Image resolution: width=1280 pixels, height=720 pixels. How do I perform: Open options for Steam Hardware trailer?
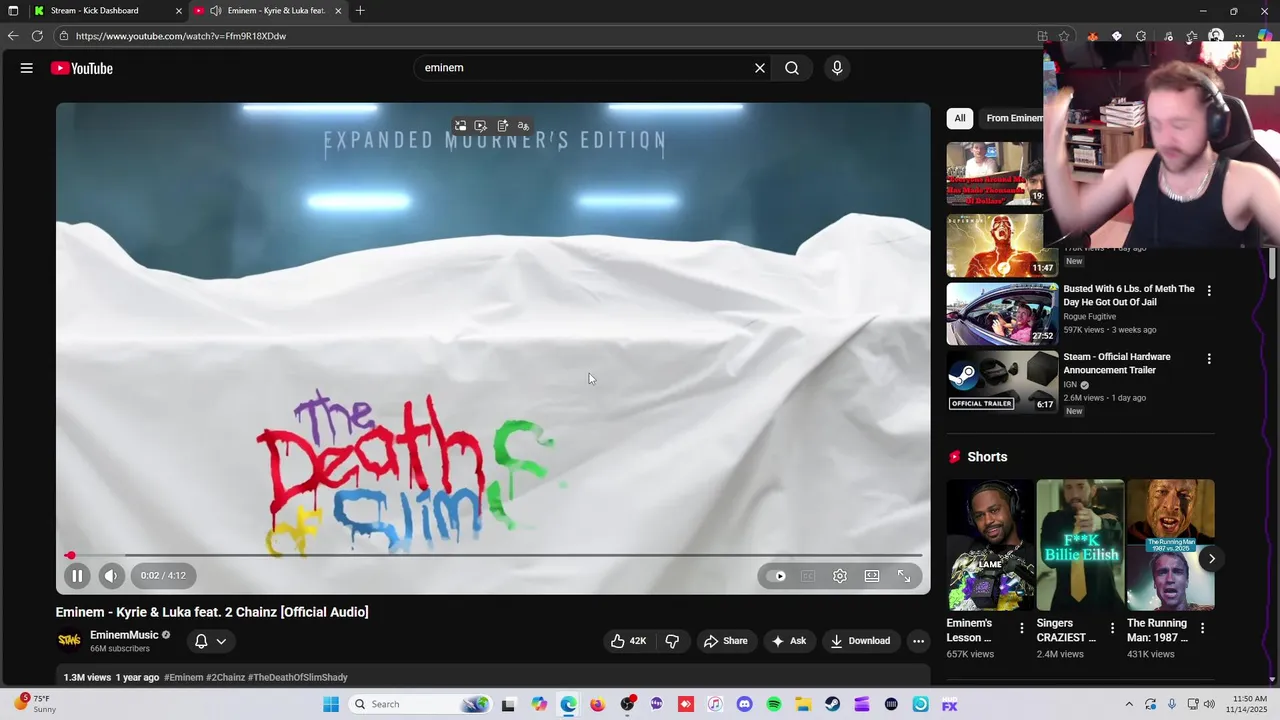tap(1209, 359)
